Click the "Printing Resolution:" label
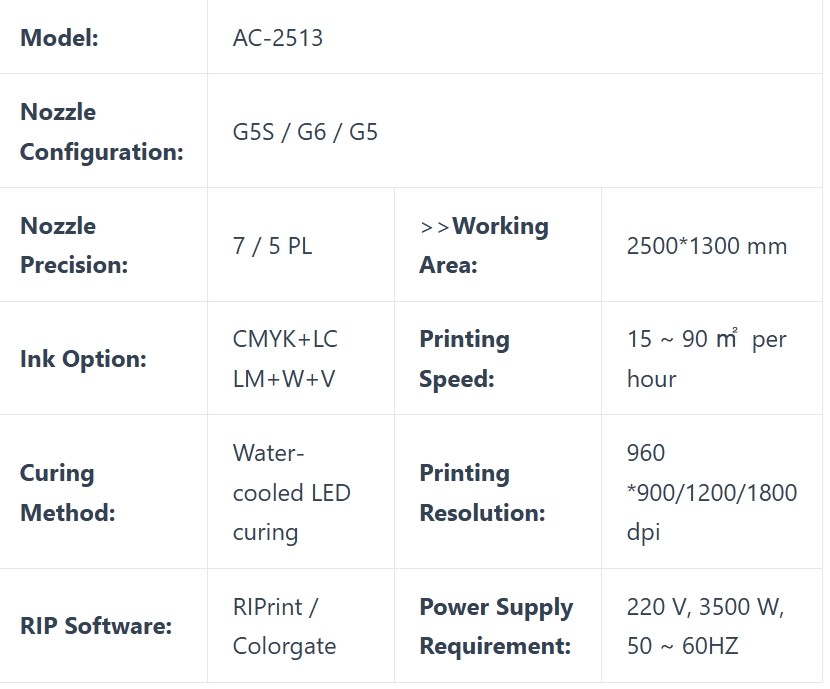The image size is (830, 689). click(x=482, y=492)
